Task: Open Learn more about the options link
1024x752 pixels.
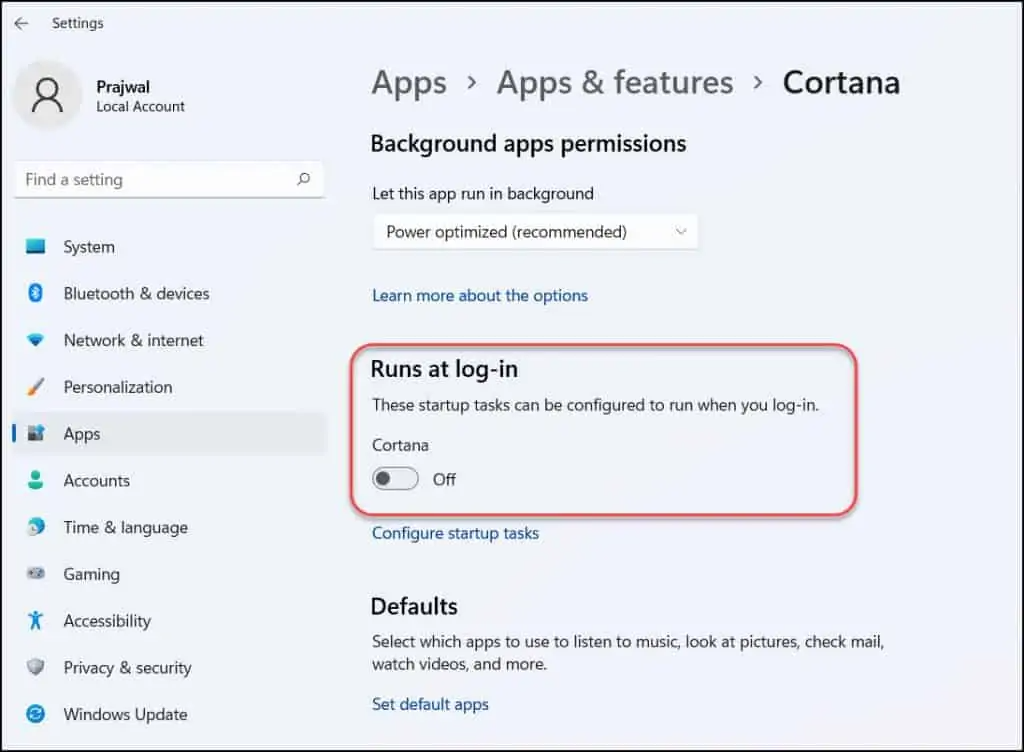Action: [x=480, y=295]
